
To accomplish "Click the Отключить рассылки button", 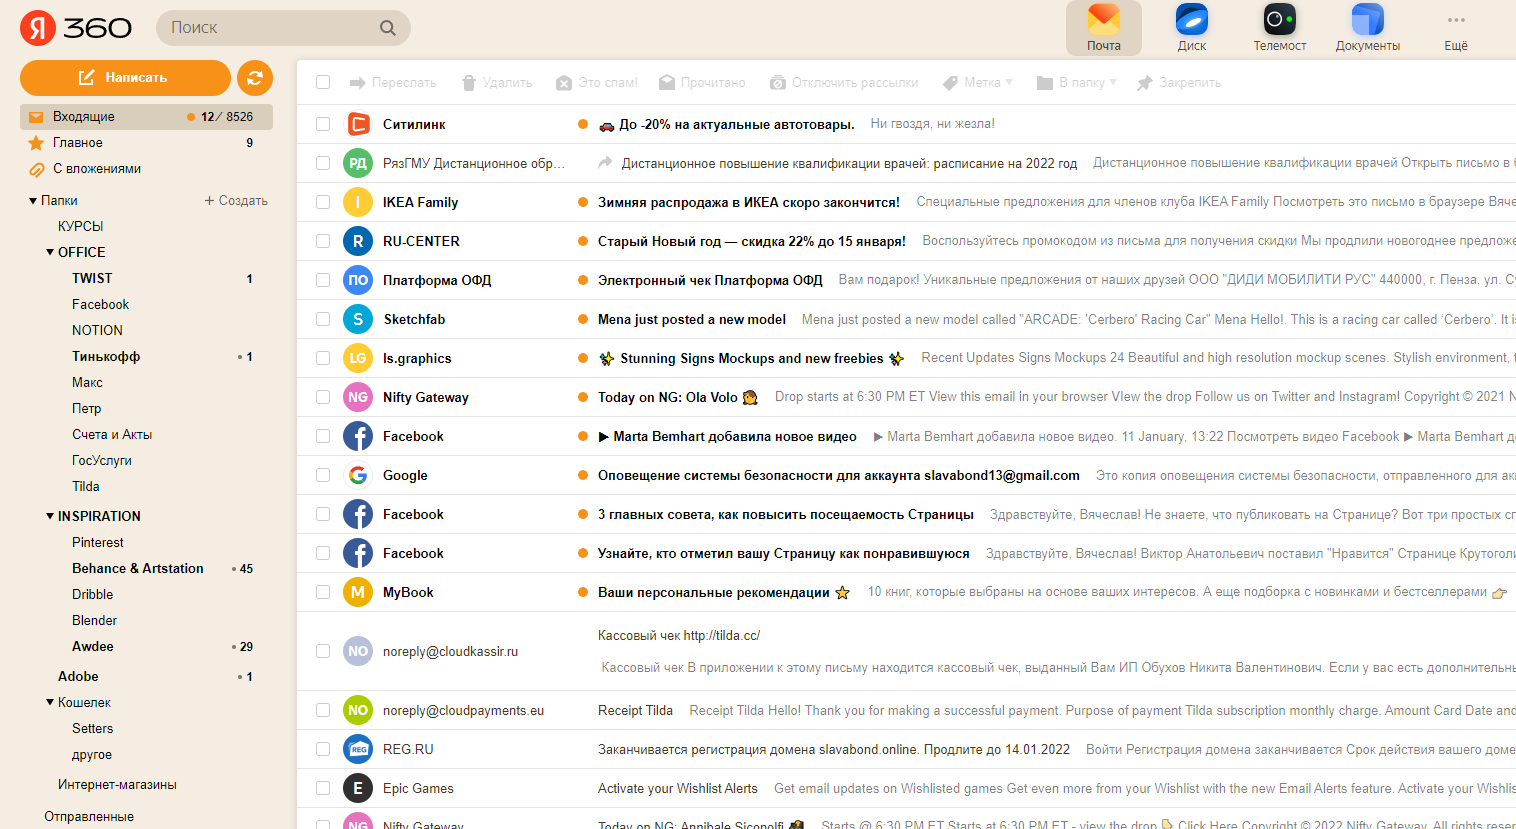I will click(844, 83).
